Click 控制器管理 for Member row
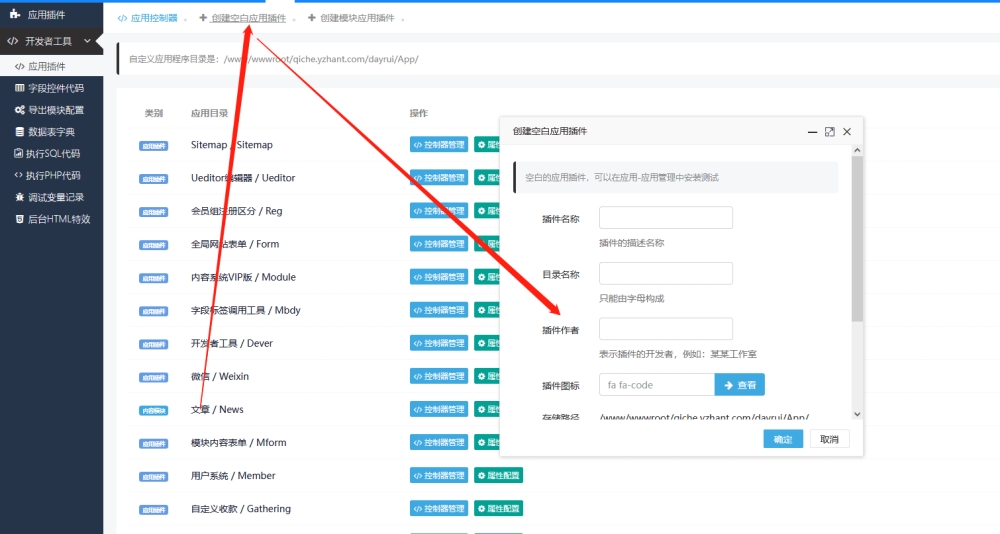This screenshot has width=1000, height=534. pos(439,475)
